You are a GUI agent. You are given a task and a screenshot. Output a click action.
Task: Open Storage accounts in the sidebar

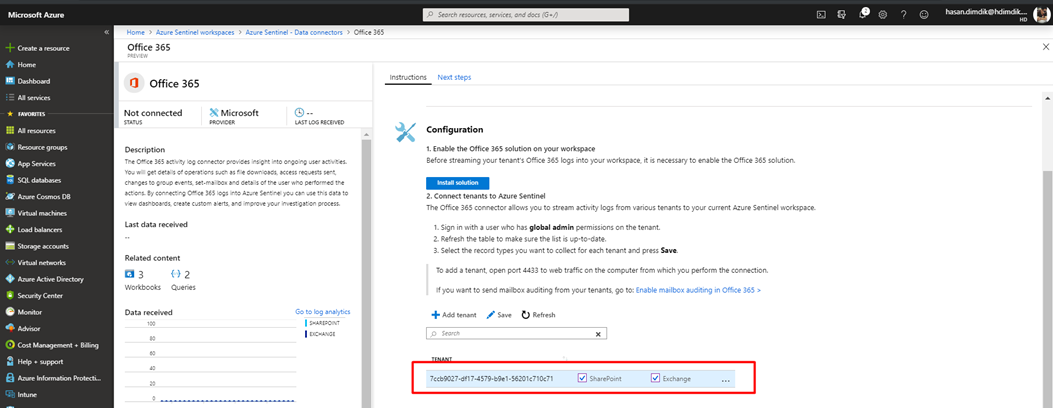(x=43, y=246)
